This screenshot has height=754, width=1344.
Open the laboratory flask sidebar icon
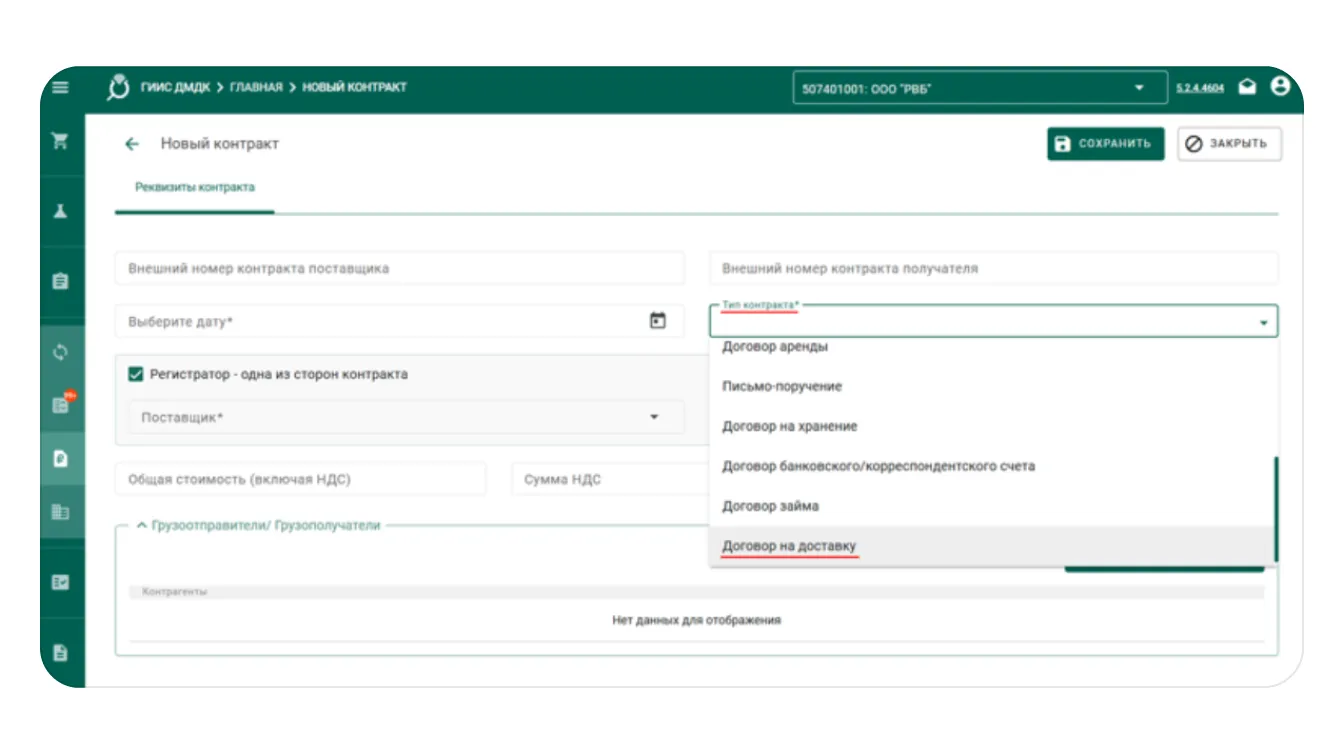tap(61, 211)
